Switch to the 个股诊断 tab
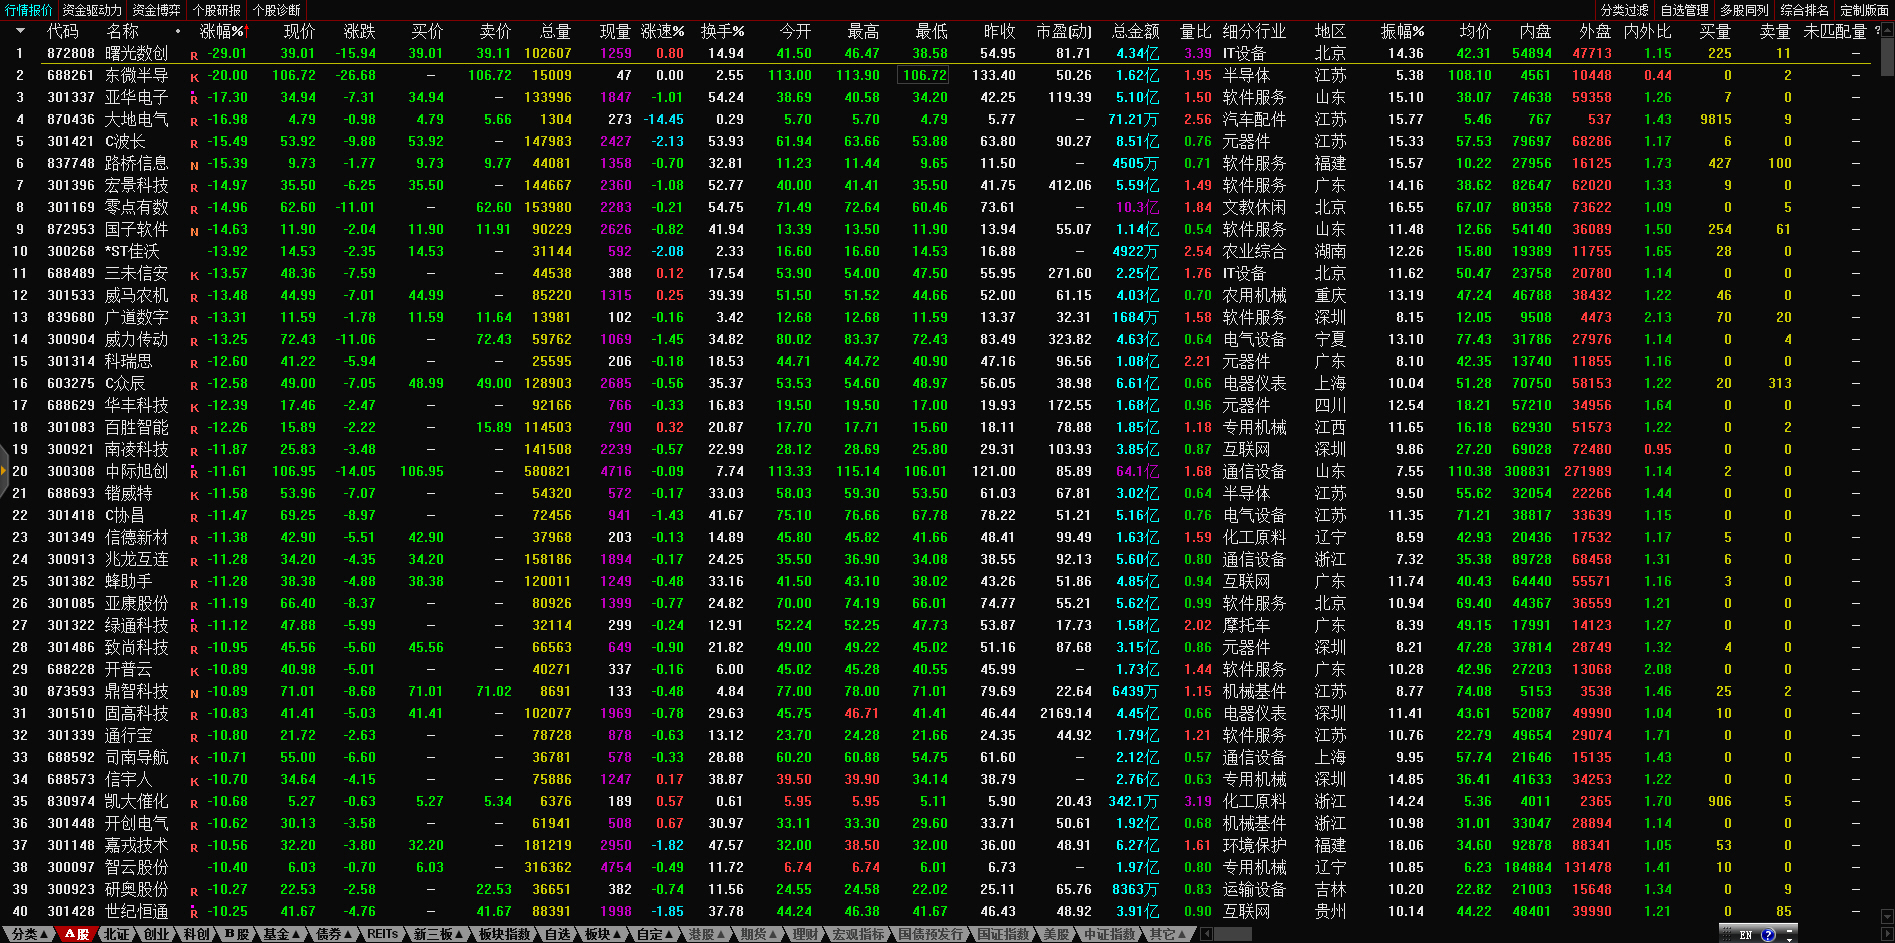 click(277, 10)
